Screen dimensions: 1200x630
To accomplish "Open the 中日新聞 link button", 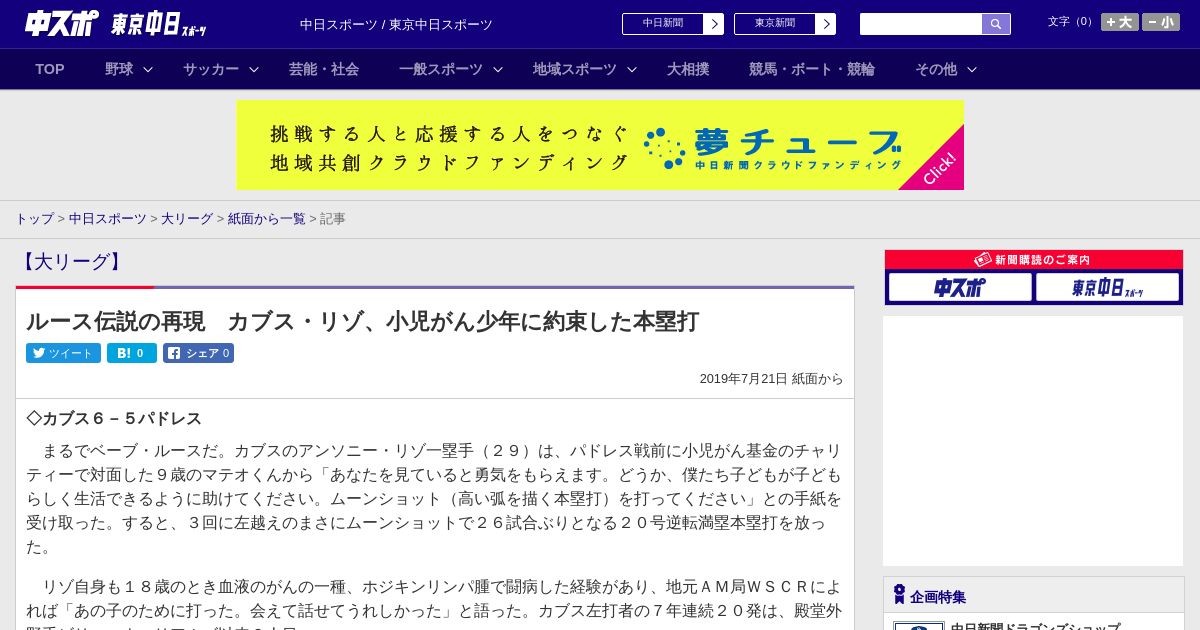I will (663, 24).
